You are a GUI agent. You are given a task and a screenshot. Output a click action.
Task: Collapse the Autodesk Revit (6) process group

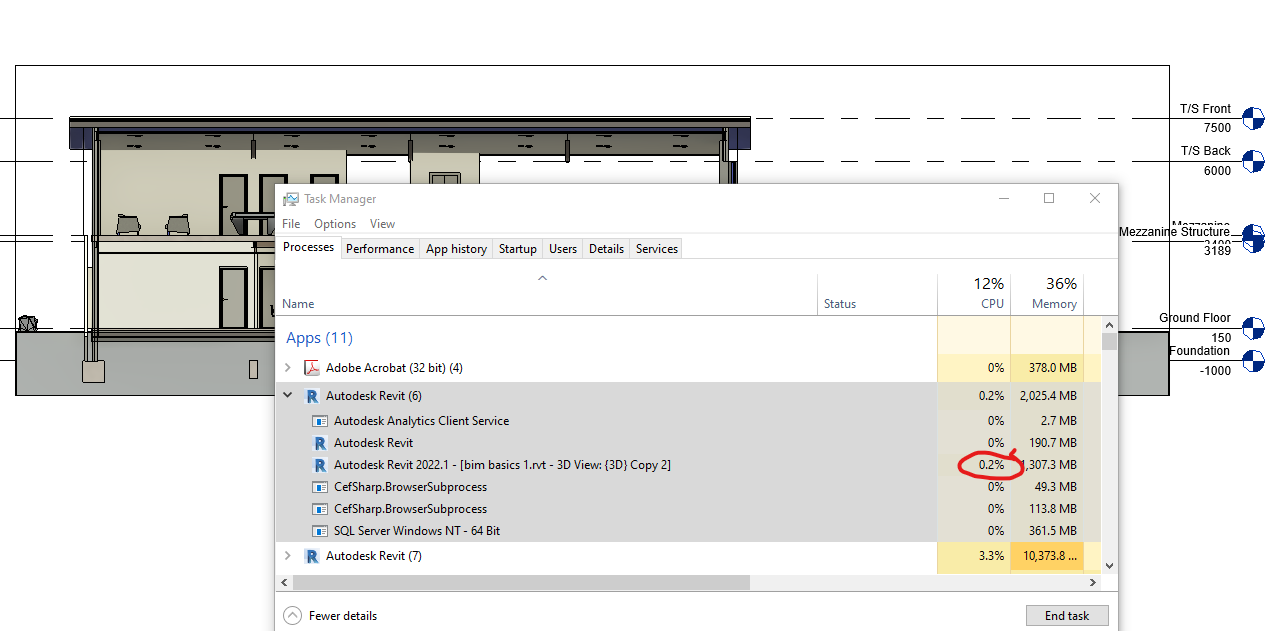[x=288, y=395]
